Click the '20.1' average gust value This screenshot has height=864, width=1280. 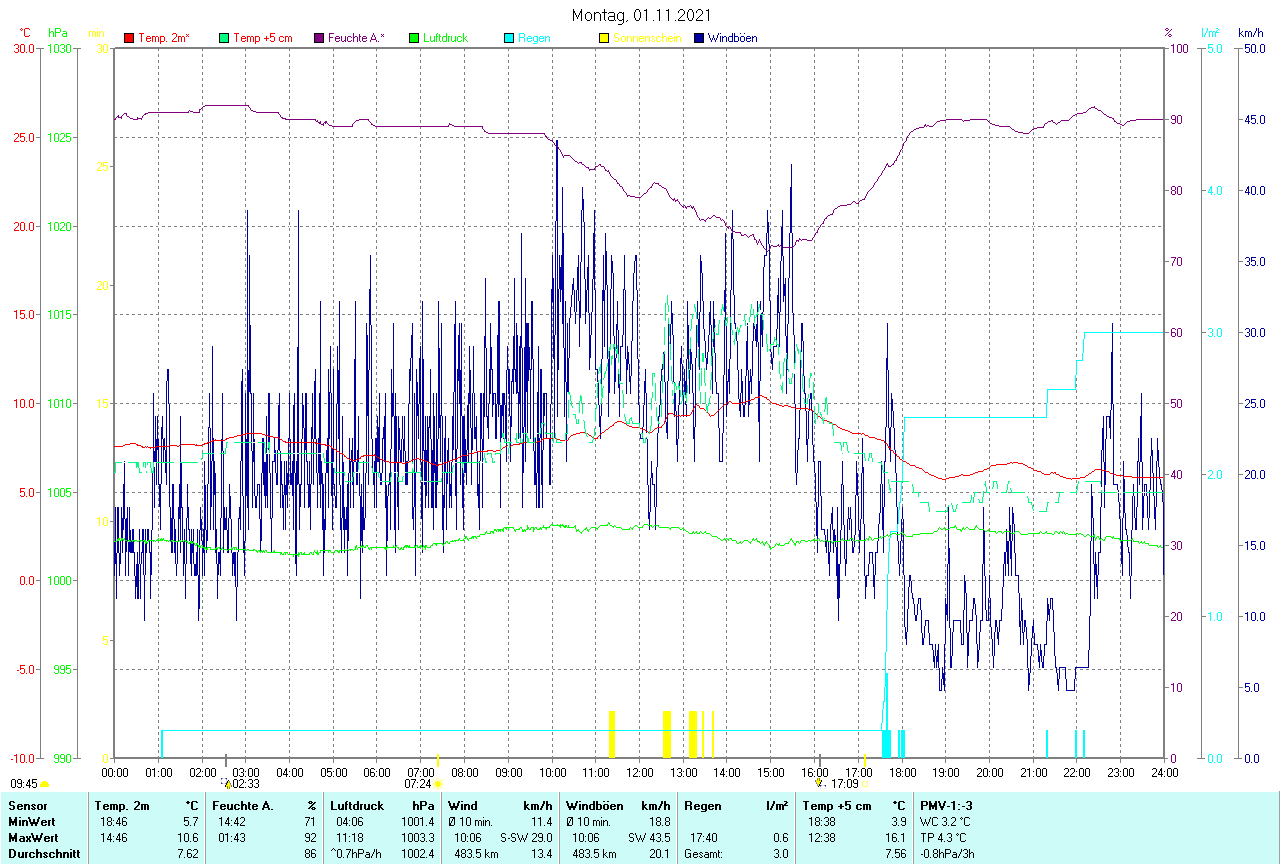tap(660, 854)
